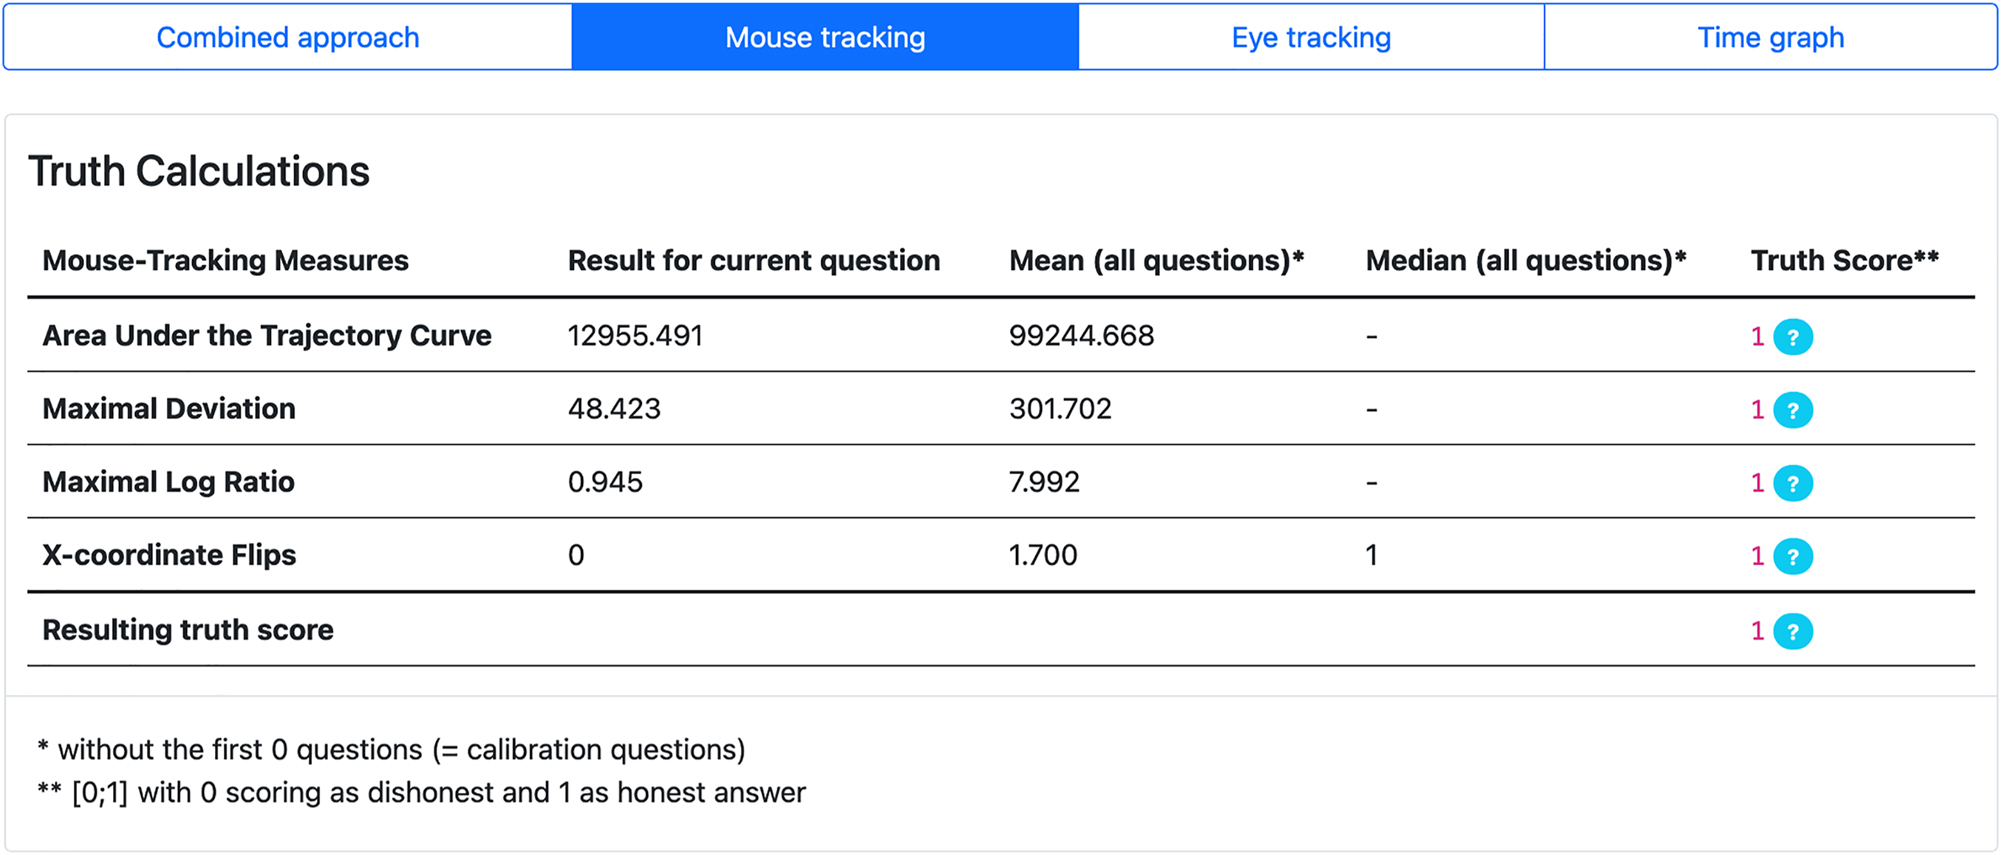Click the Mean (all questions) column header
The height and width of the screenshot is (855, 2001).
coord(1156,261)
